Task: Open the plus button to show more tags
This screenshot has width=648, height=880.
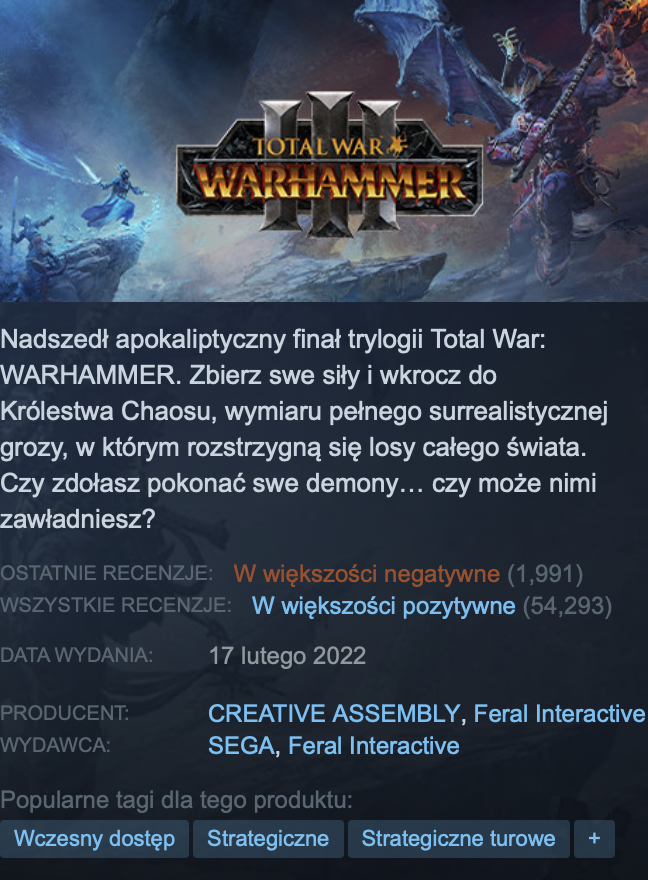Action: click(x=594, y=838)
